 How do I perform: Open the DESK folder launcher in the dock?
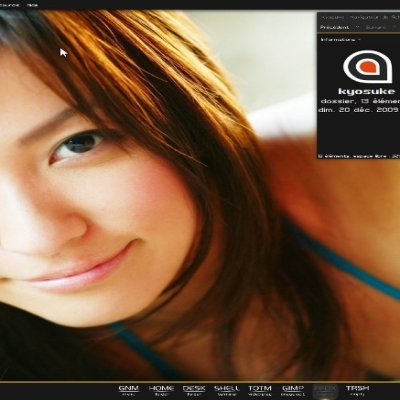point(194,390)
